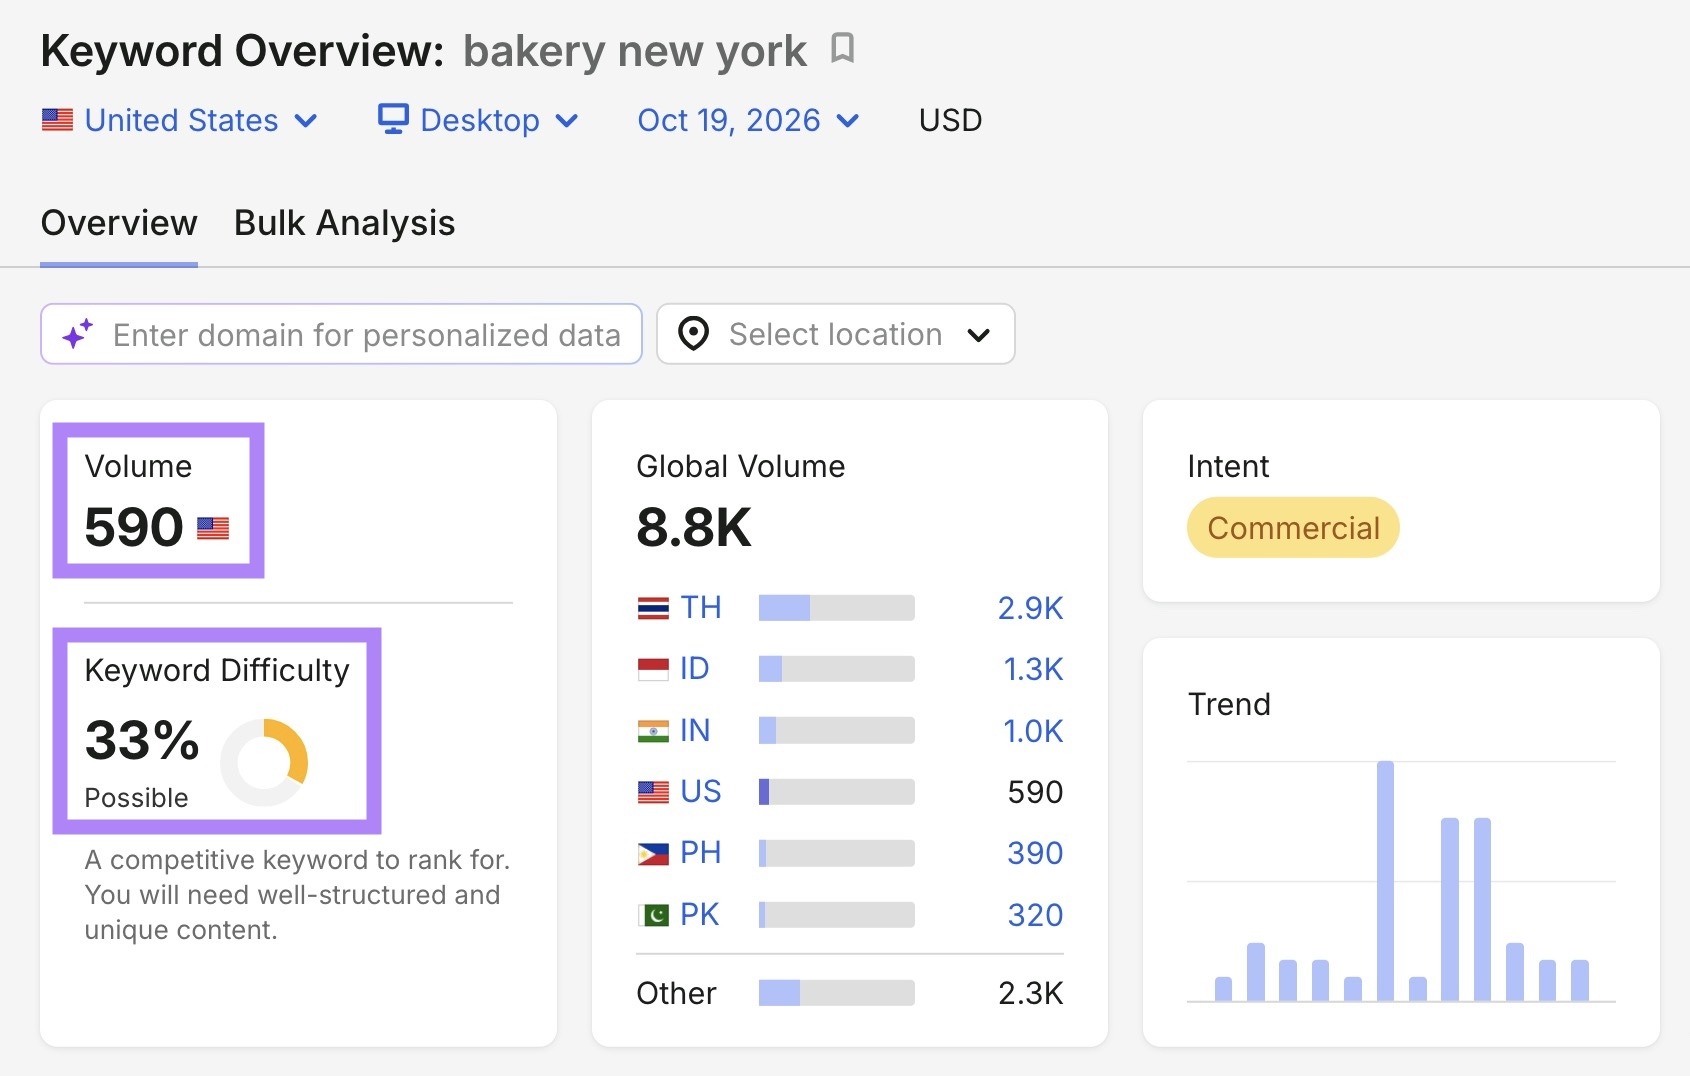Click the 1.3K volume value
The width and height of the screenshot is (1690, 1076).
click(x=1033, y=669)
